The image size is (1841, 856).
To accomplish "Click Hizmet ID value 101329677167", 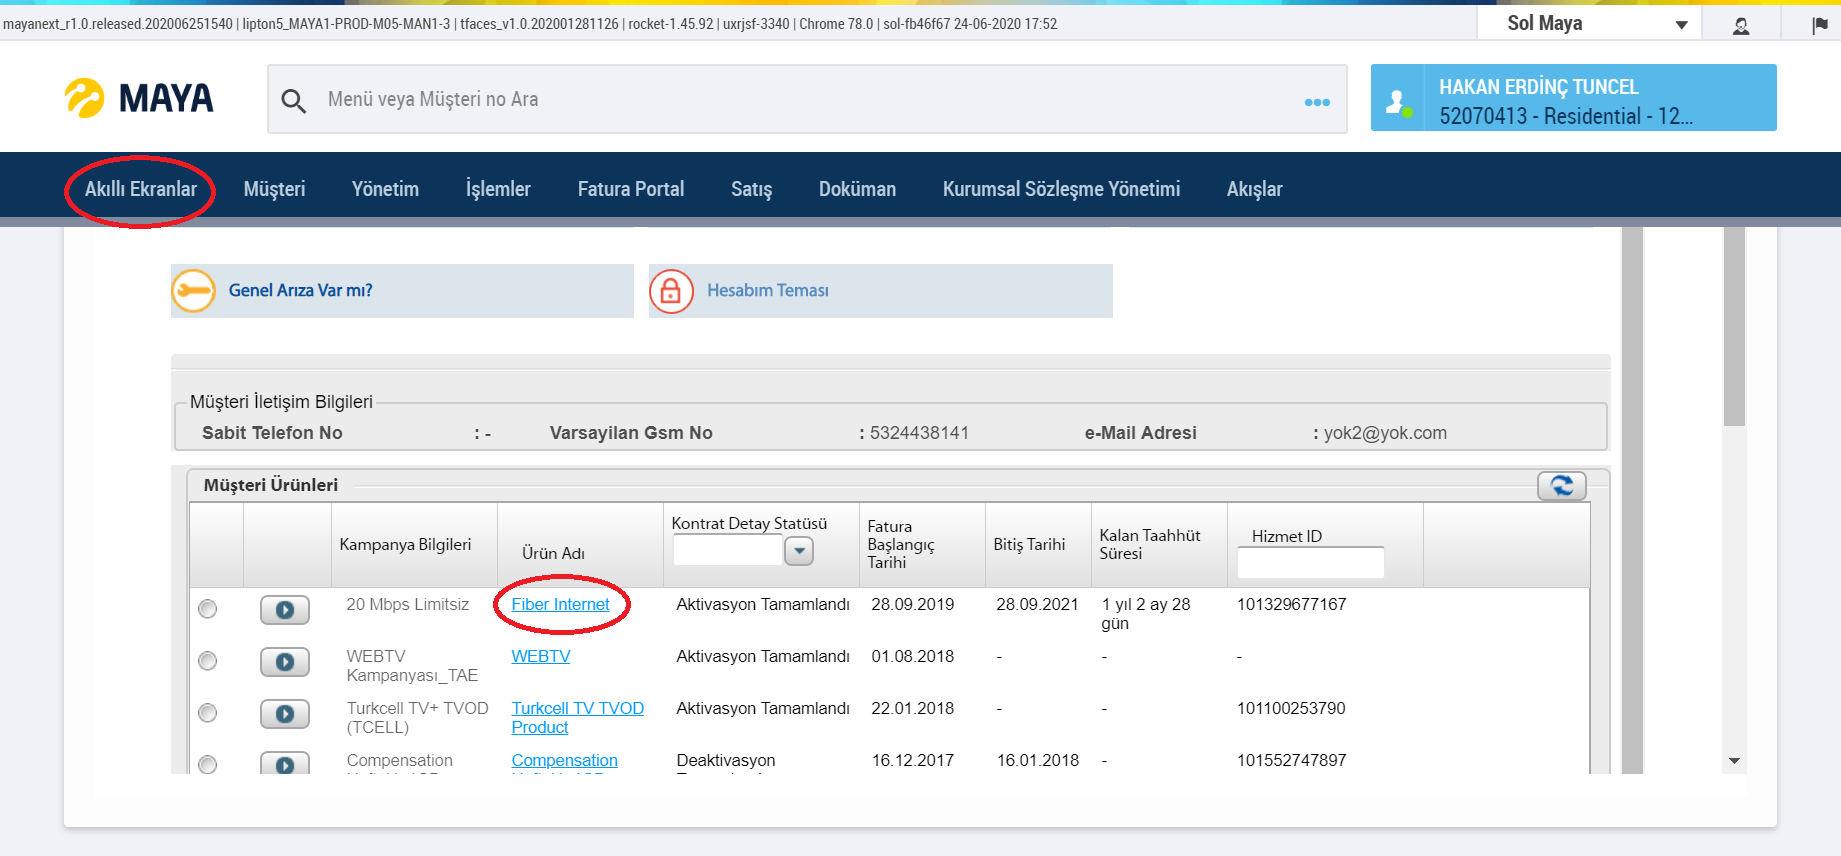I will 1291,605.
